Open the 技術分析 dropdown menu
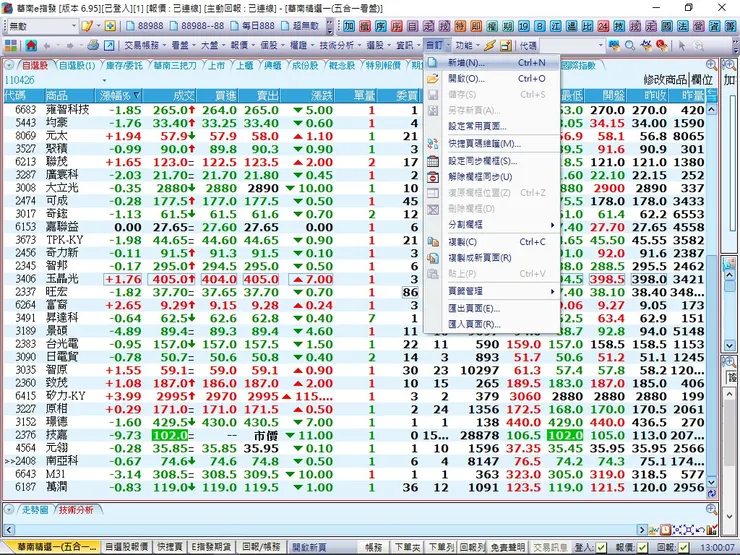Viewport: 740px width, 555px height. 340,45
